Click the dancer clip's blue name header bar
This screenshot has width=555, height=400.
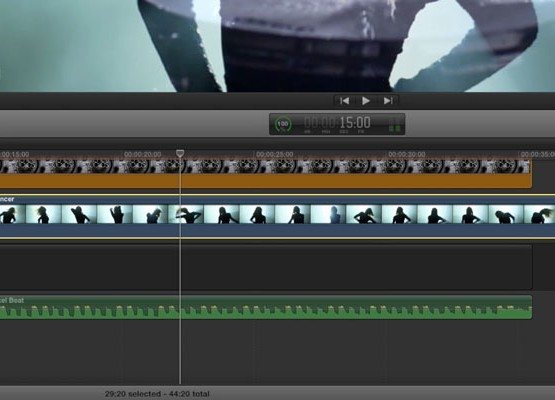point(278,199)
